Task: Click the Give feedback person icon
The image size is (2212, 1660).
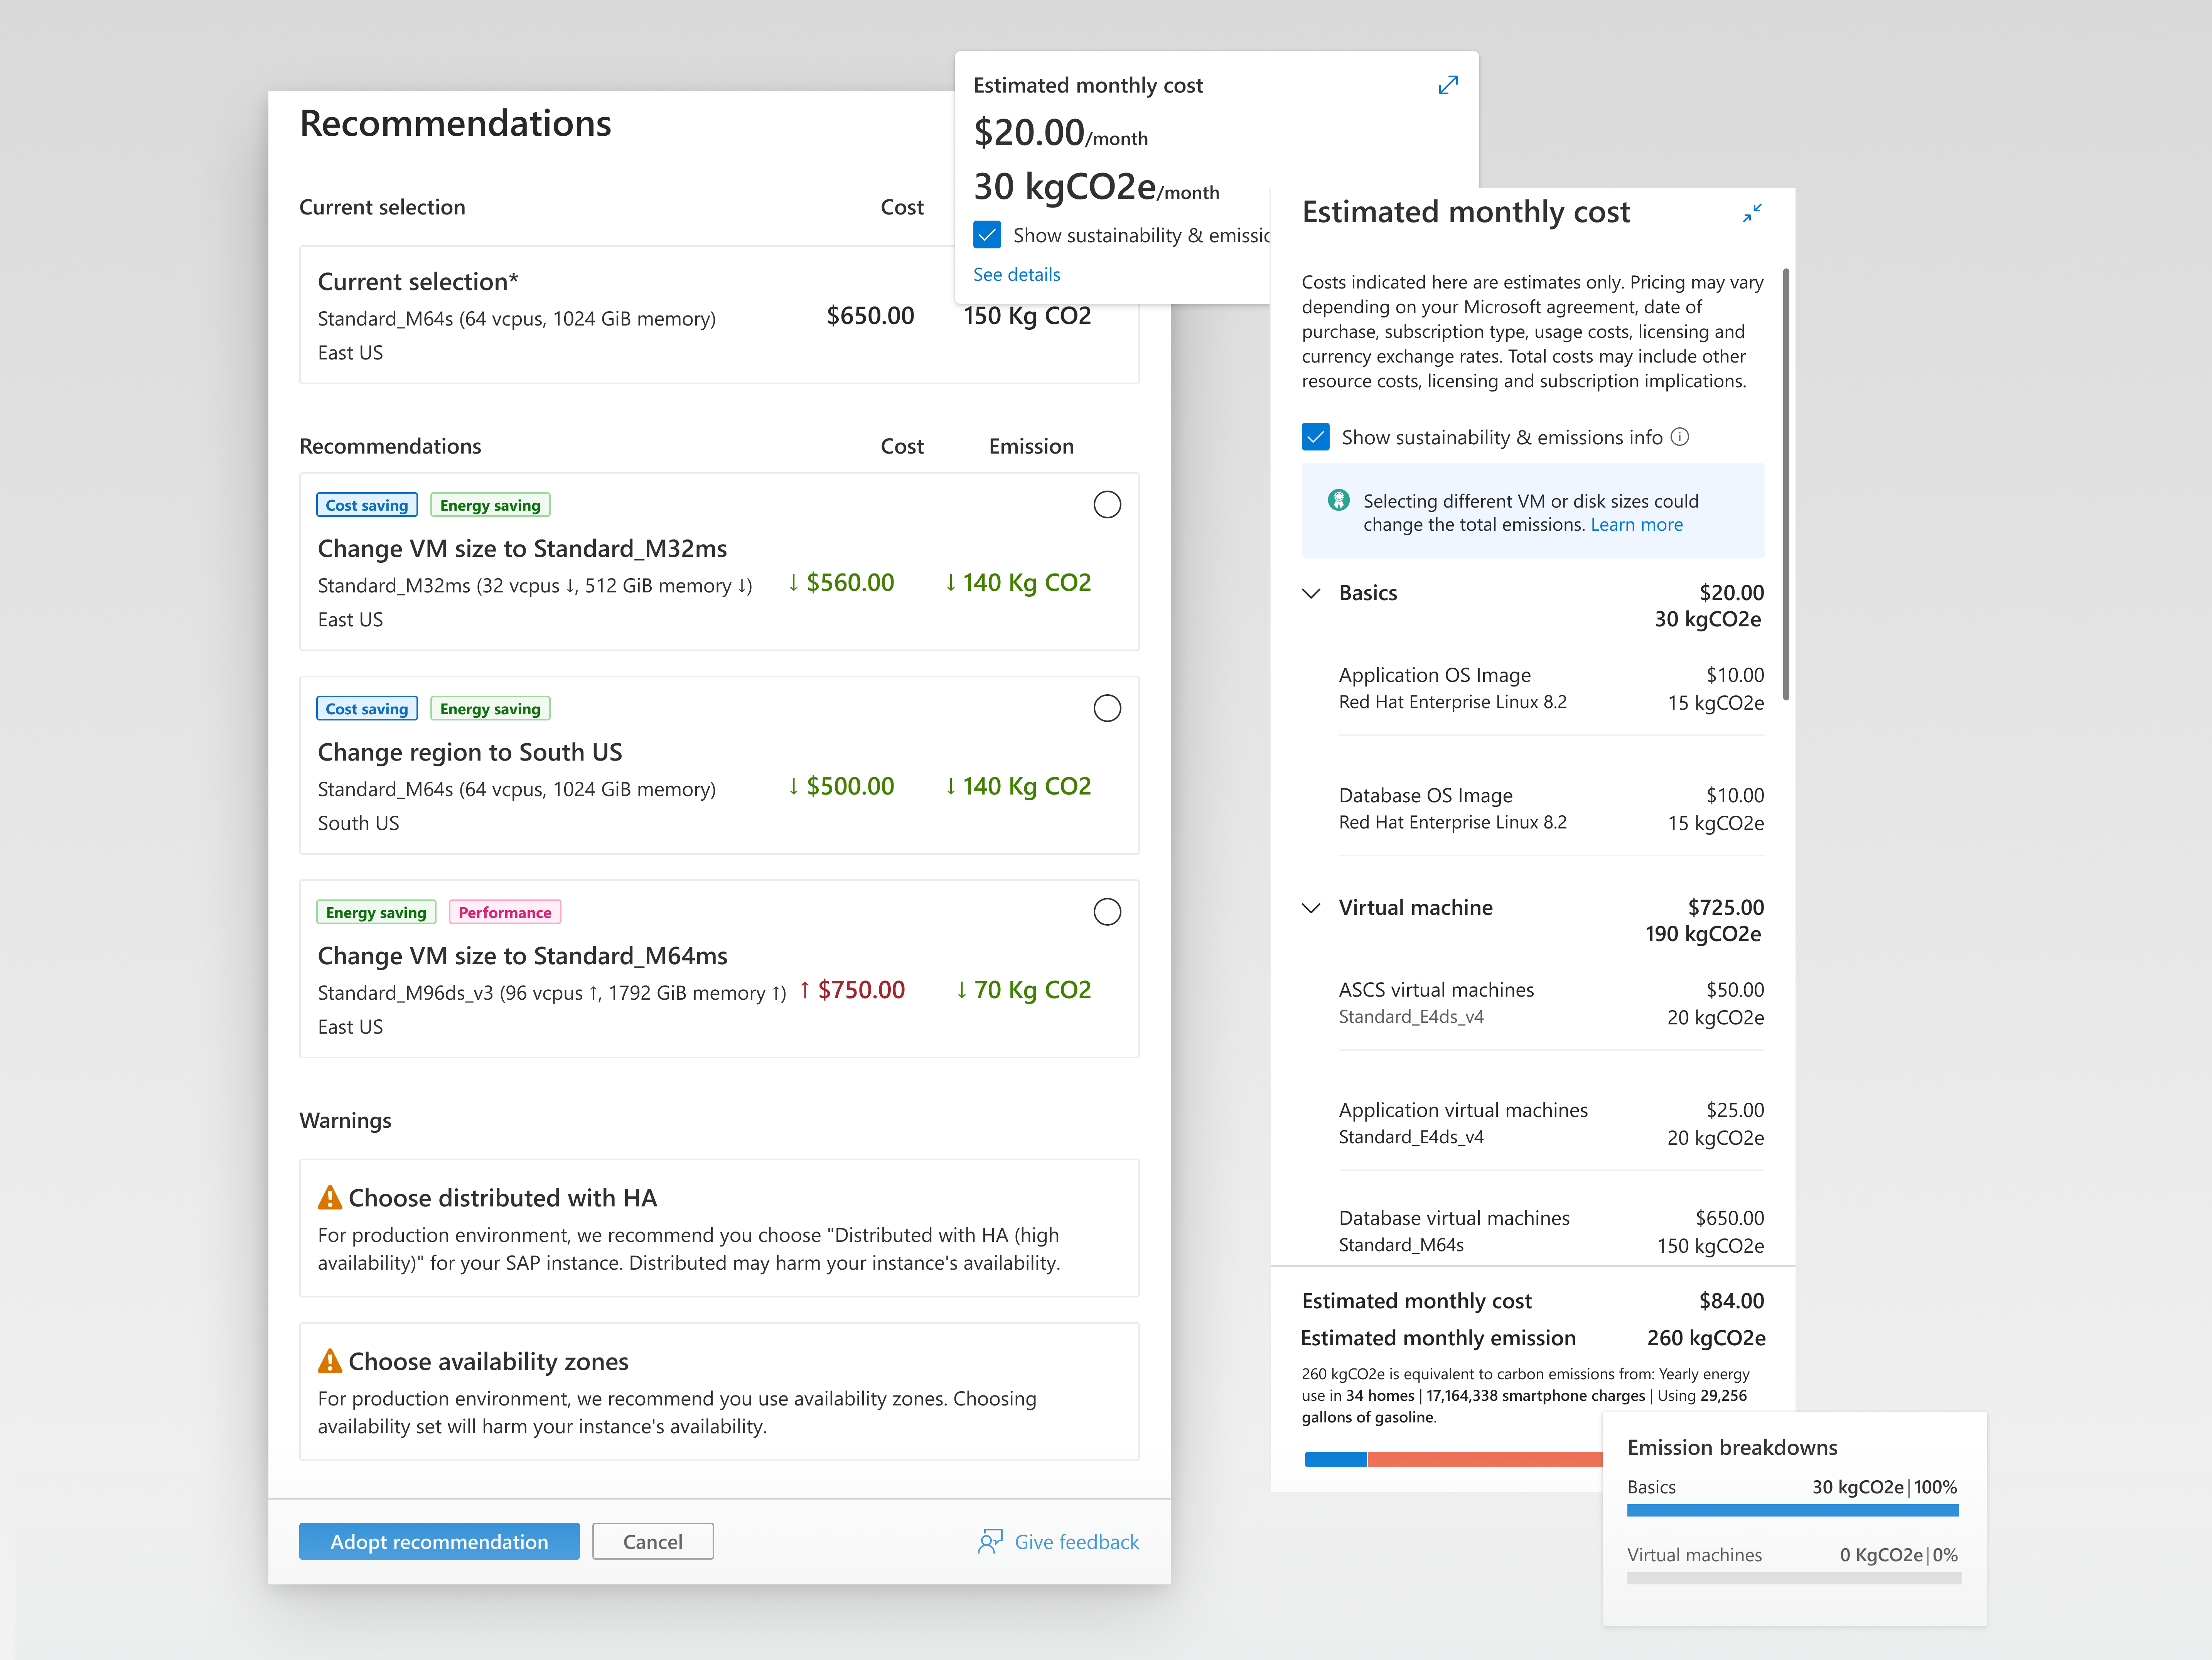Action: 990,1541
